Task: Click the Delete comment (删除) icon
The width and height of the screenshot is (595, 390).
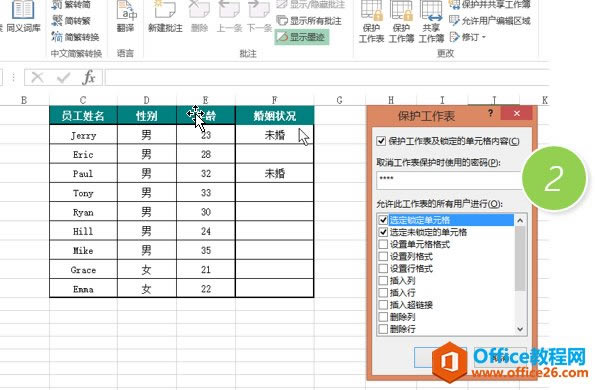Action: pos(199,16)
